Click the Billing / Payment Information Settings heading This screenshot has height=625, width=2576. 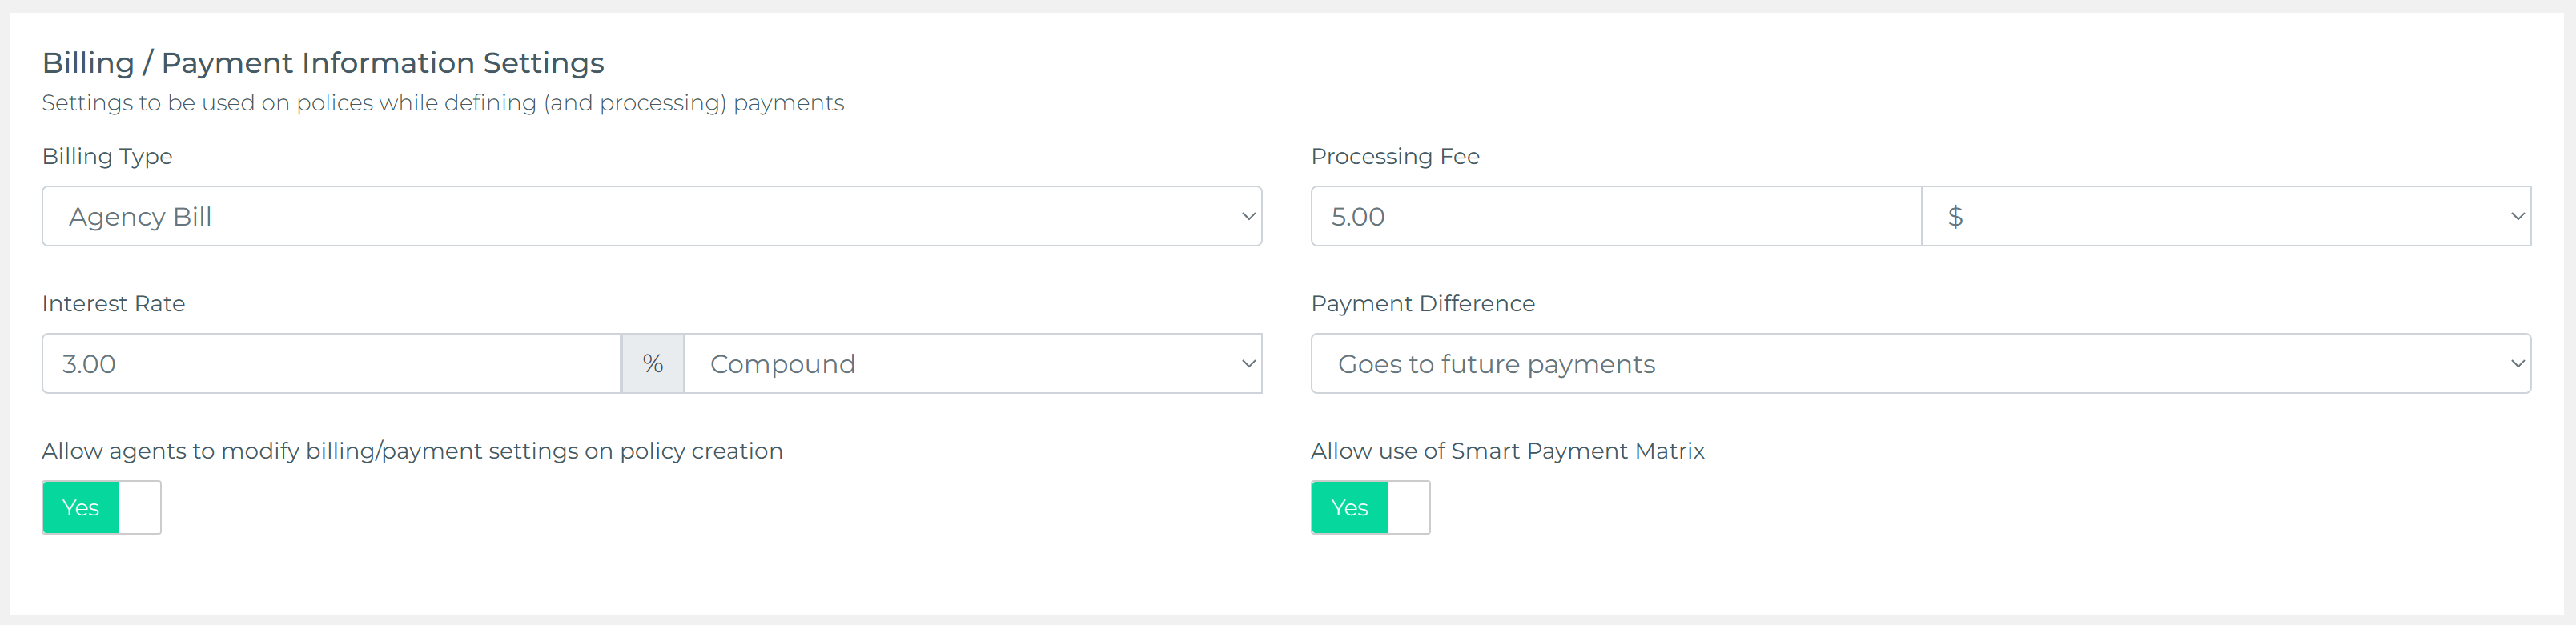pyautogui.click(x=323, y=63)
